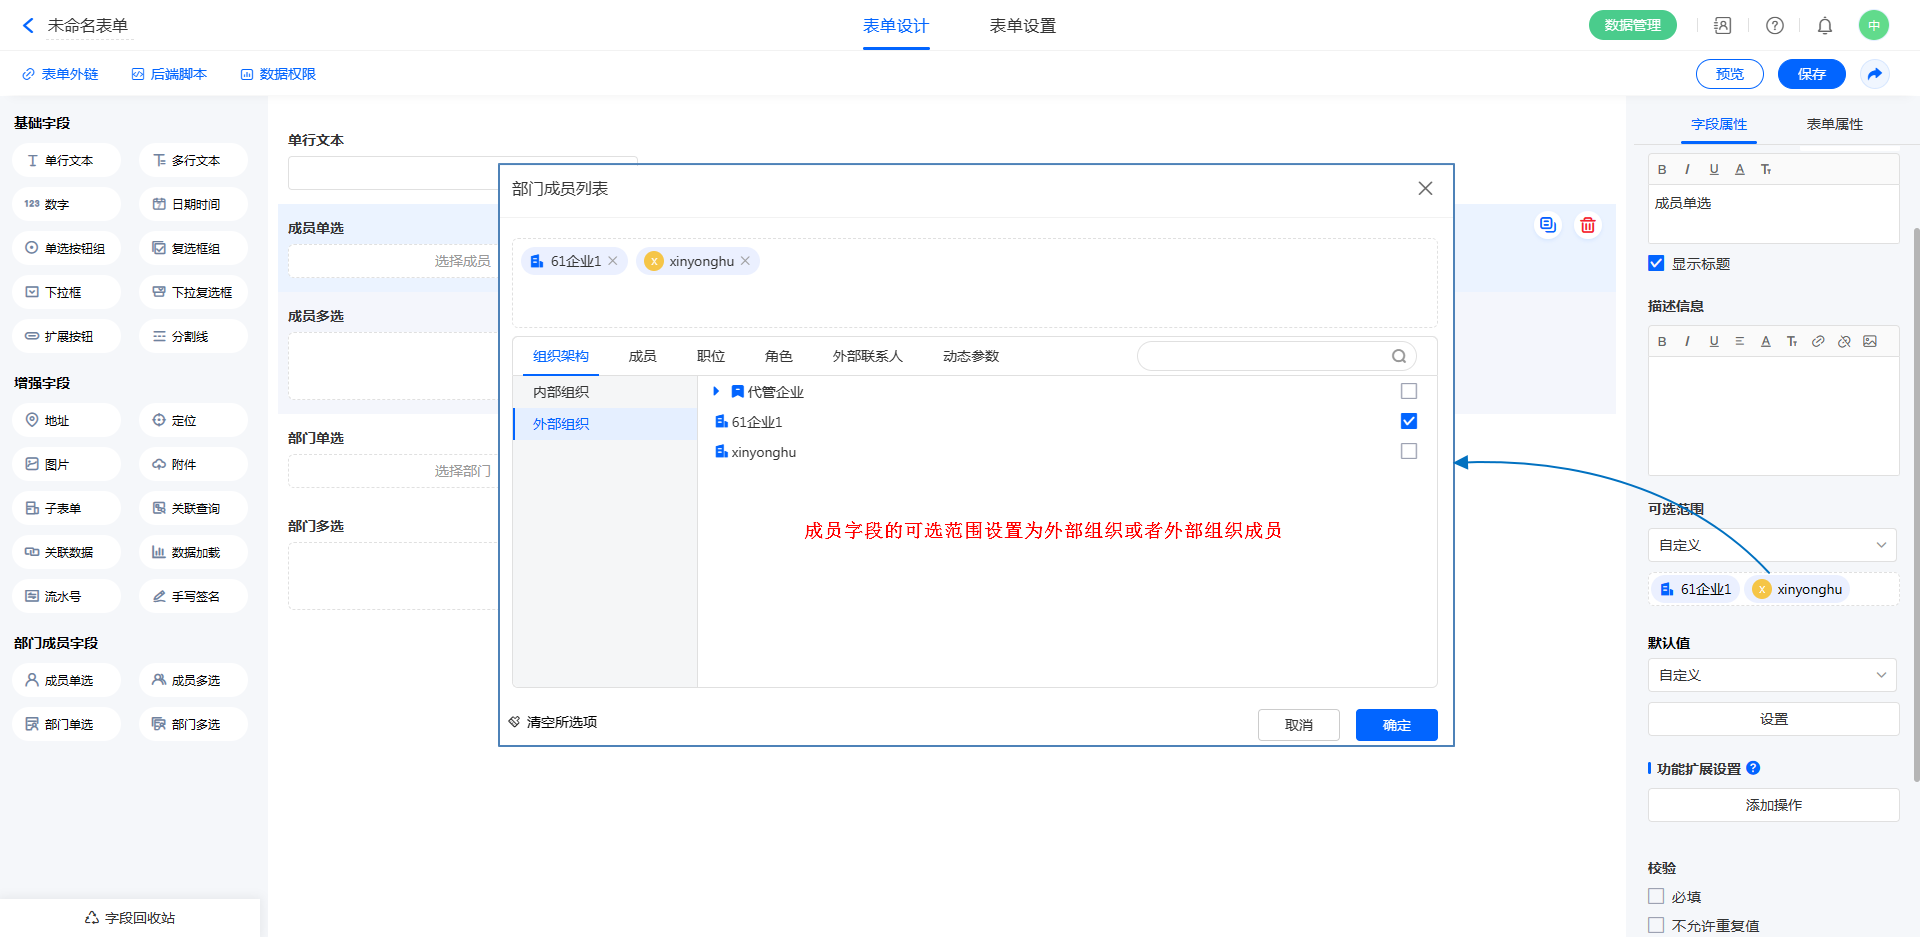Add a 子表单 field from the palette
The height and width of the screenshot is (937, 1920).
click(x=67, y=508)
